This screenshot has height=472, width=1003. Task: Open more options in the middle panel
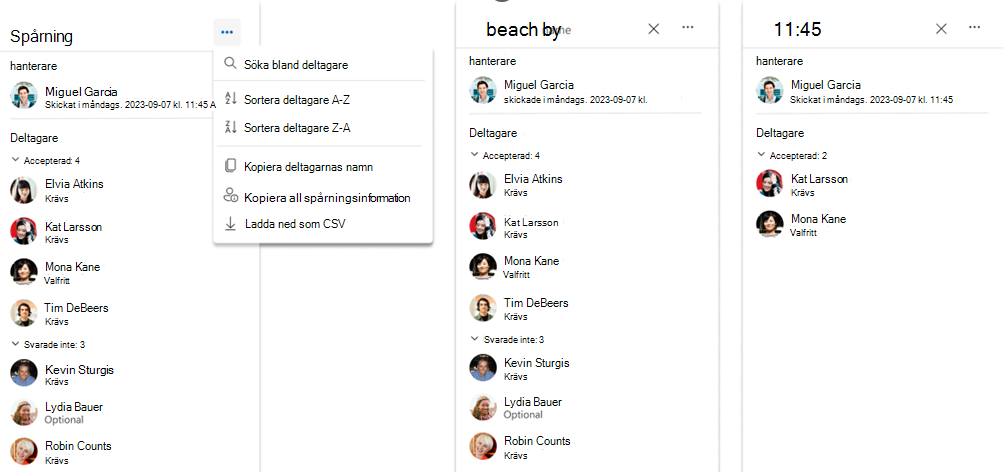(x=688, y=28)
